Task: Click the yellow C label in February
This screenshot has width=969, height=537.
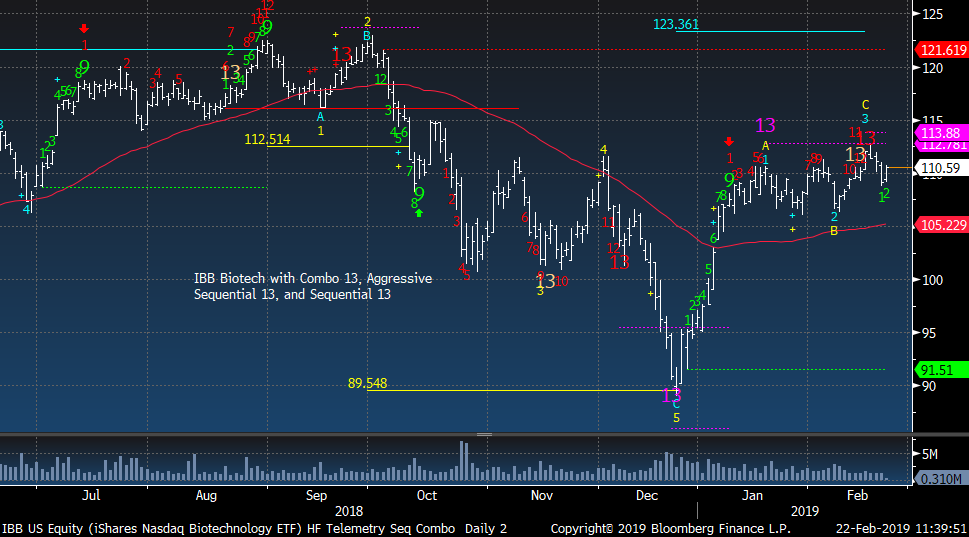Action: 865,105
